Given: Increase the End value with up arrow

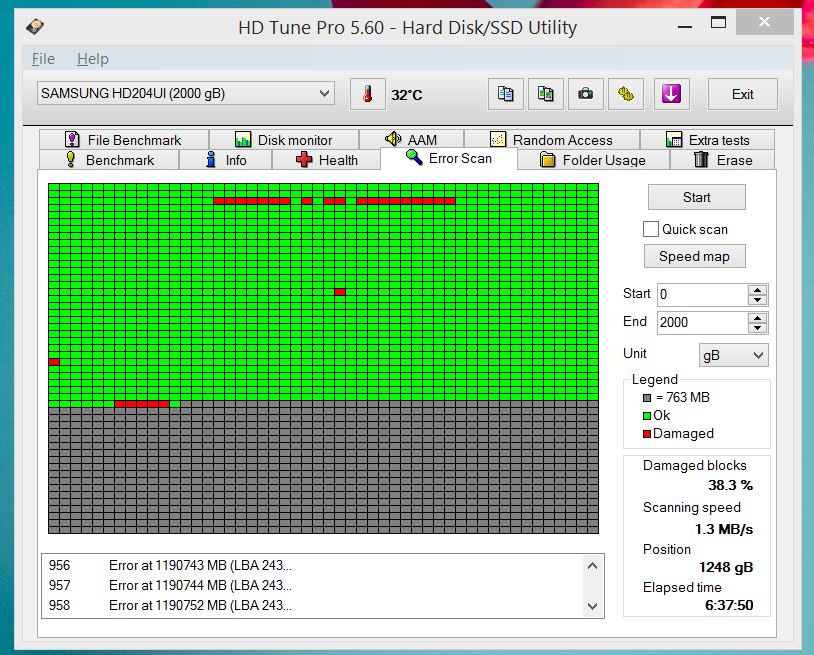Looking at the screenshot, I should point(757,318).
